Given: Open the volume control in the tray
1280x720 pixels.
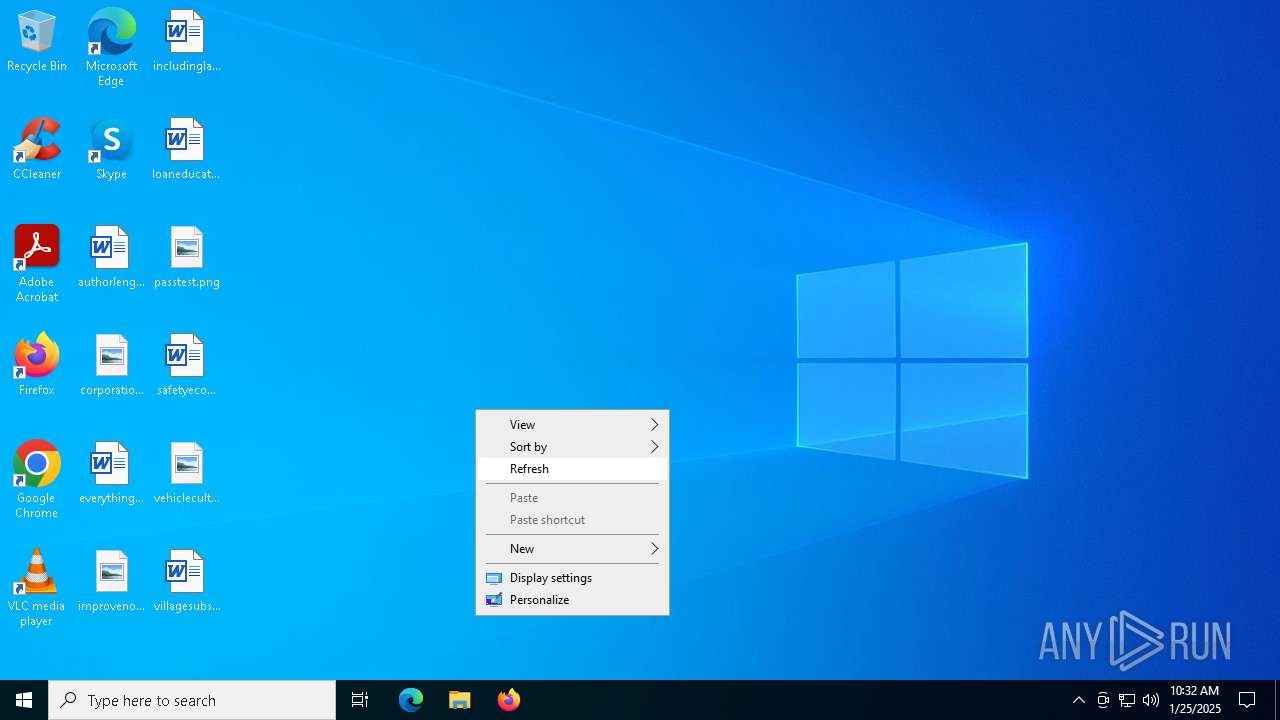Looking at the screenshot, I should [1151, 700].
